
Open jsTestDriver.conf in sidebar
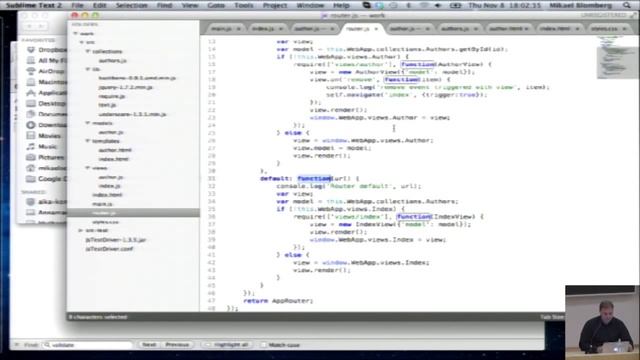click(x=109, y=249)
